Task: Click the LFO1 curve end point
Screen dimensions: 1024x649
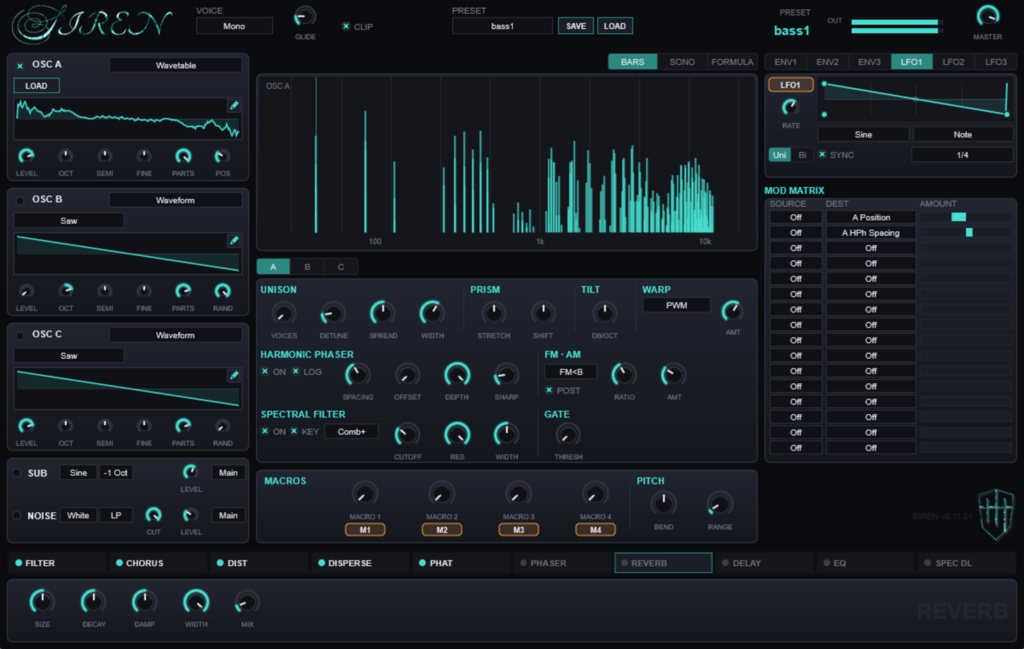Action: (x=1006, y=114)
